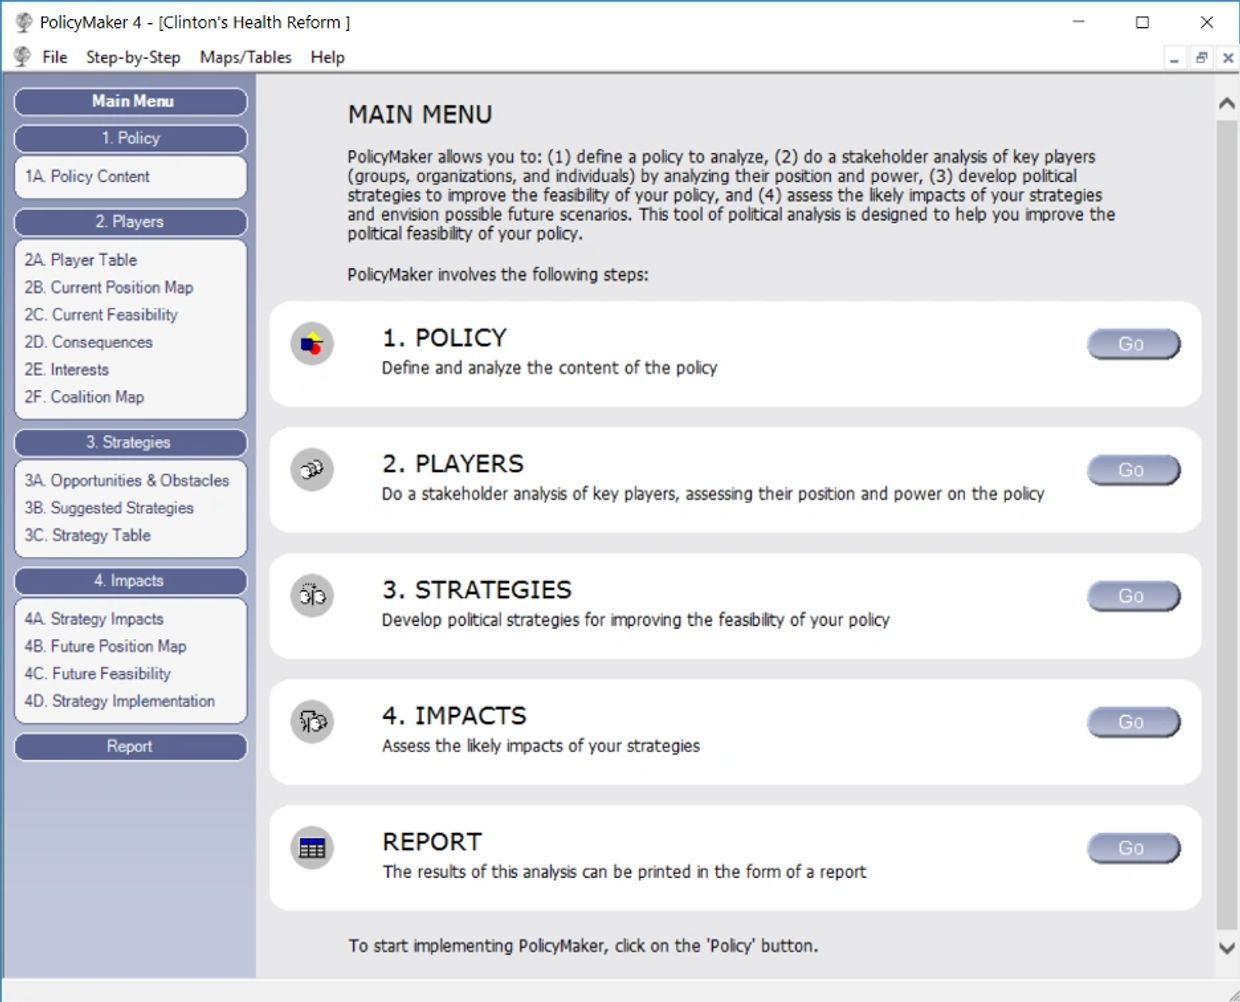Image resolution: width=1240 pixels, height=1002 pixels.
Task: Click the Strategies step icon
Action: [x=312, y=596]
